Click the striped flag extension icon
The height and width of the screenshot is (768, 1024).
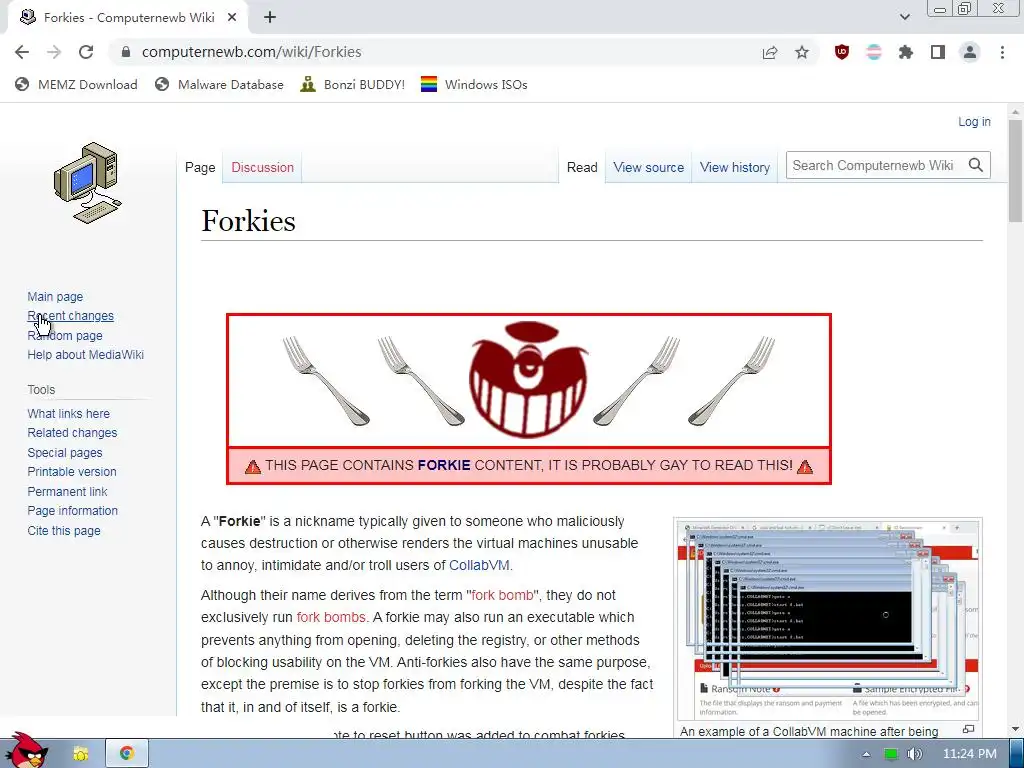[874, 52]
